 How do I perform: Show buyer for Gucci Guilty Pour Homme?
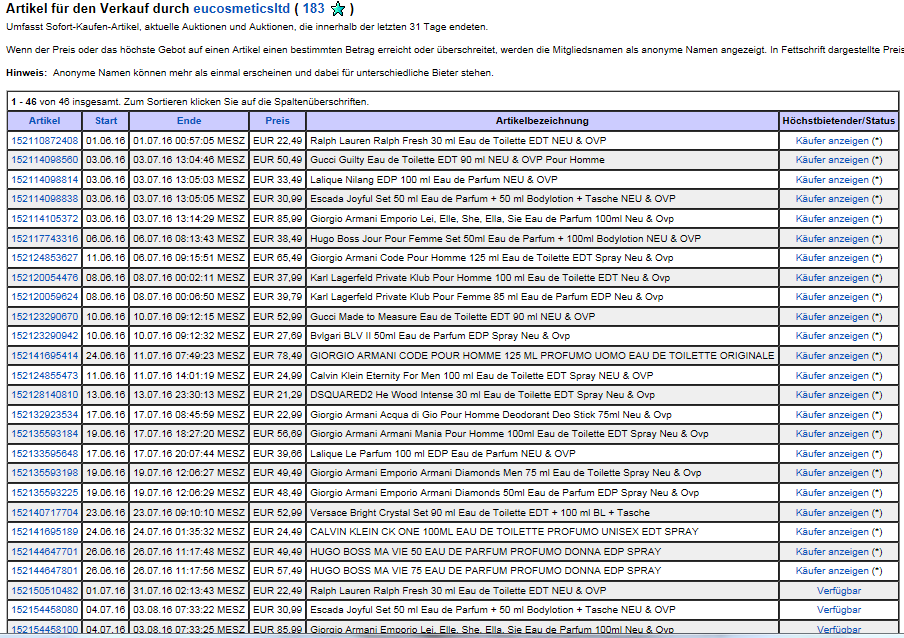click(832, 160)
